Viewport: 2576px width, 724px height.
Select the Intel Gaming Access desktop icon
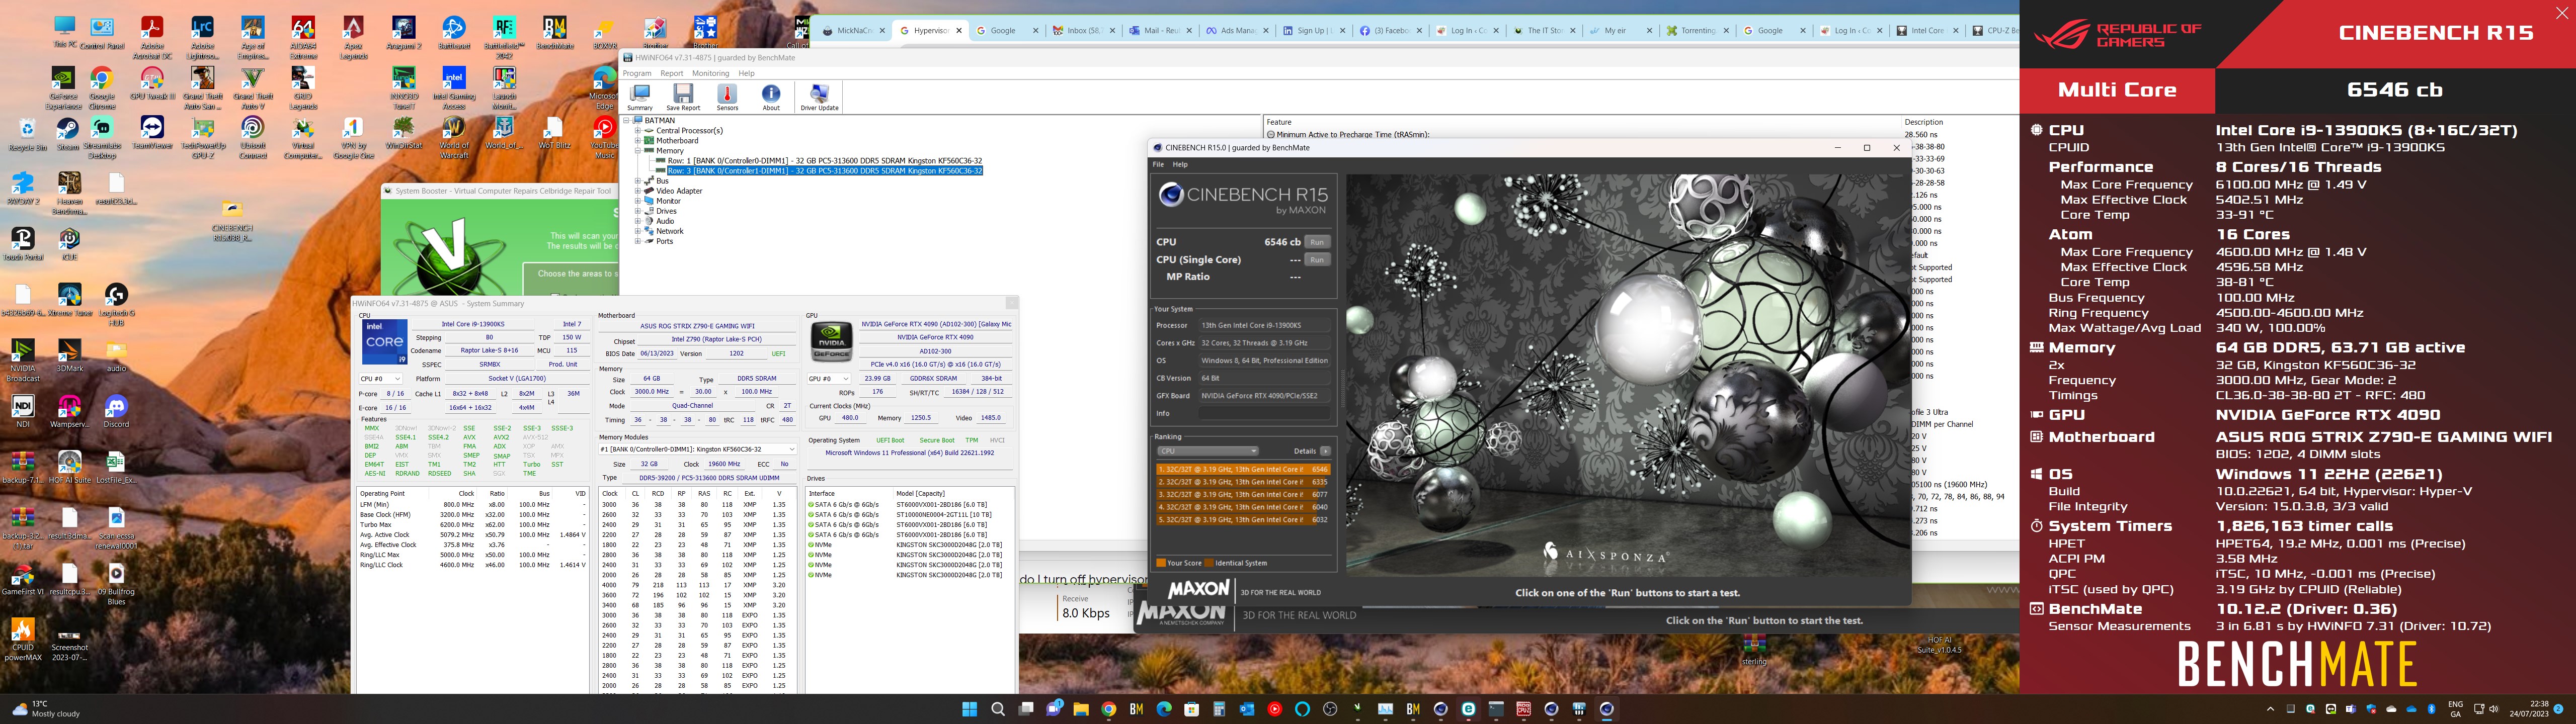coord(454,88)
